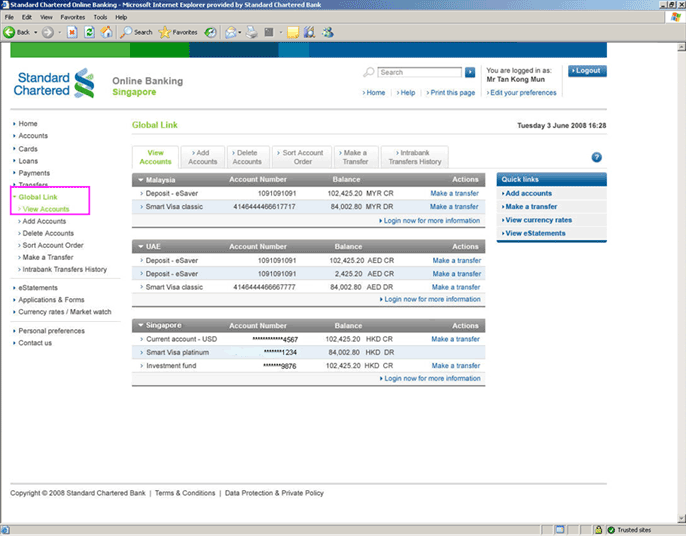Expand Investment fund row
This screenshot has width=686, height=536.
pos(141,366)
